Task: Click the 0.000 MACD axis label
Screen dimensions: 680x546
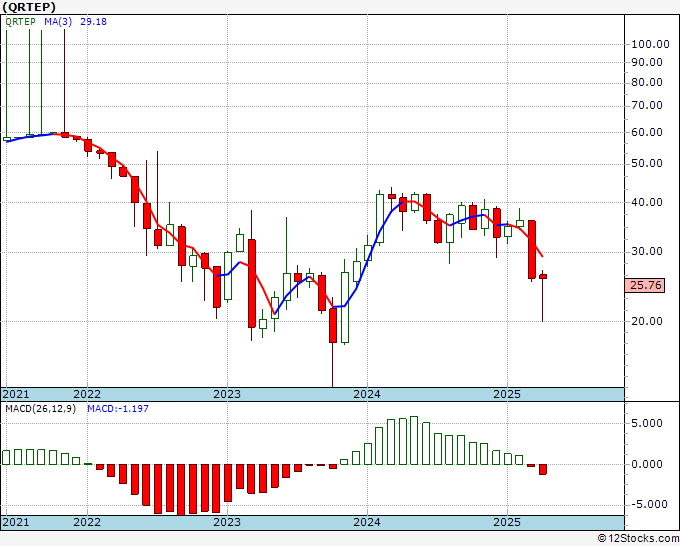Action: tap(647, 464)
